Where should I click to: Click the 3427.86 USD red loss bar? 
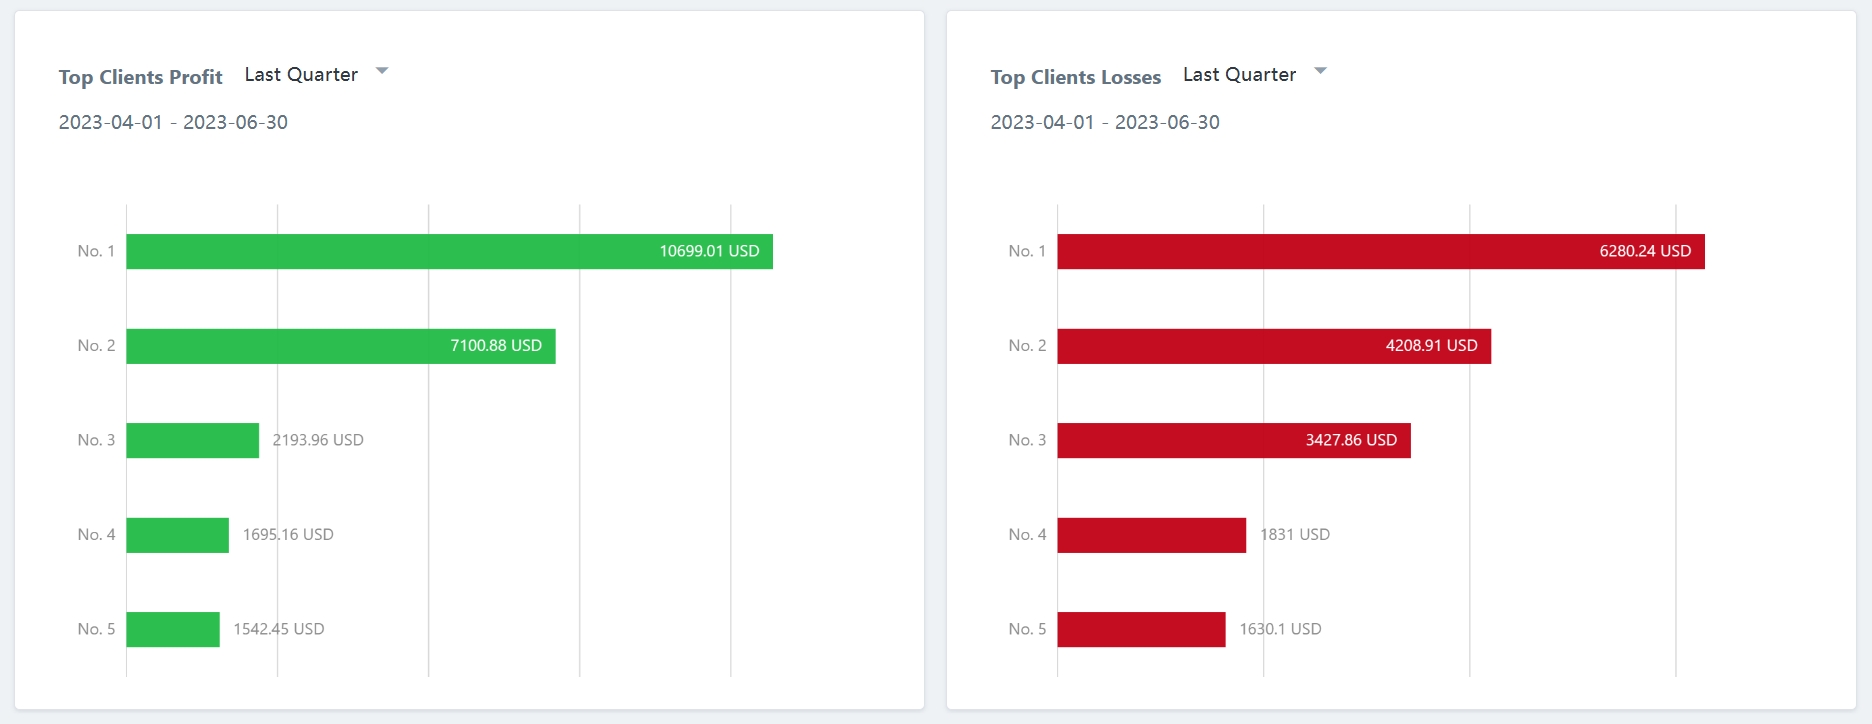[1233, 440]
